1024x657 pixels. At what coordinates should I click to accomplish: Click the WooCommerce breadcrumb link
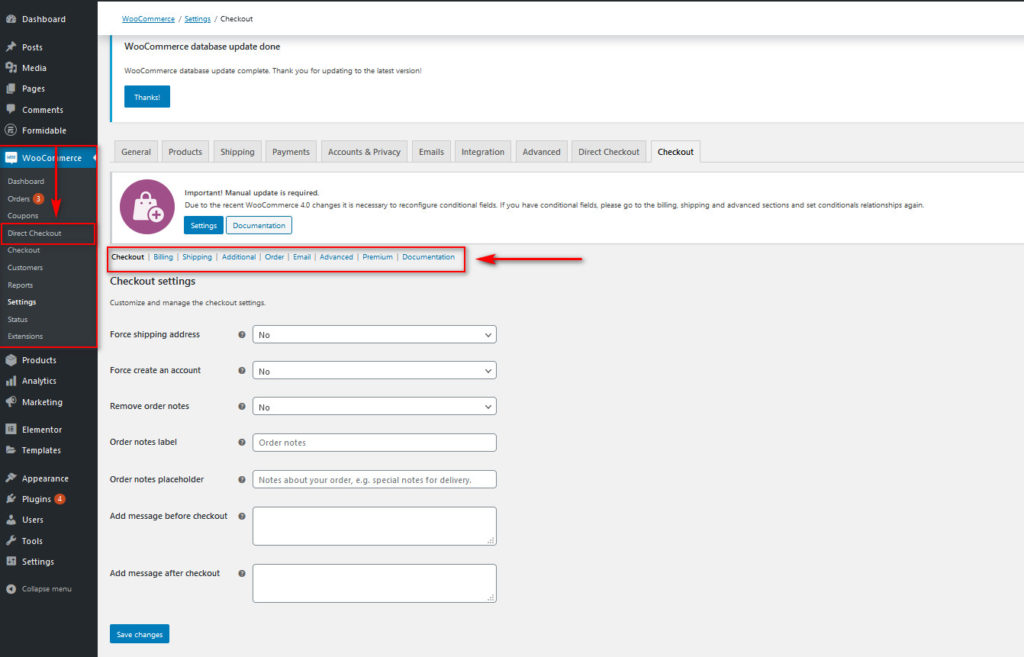click(148, 19)
